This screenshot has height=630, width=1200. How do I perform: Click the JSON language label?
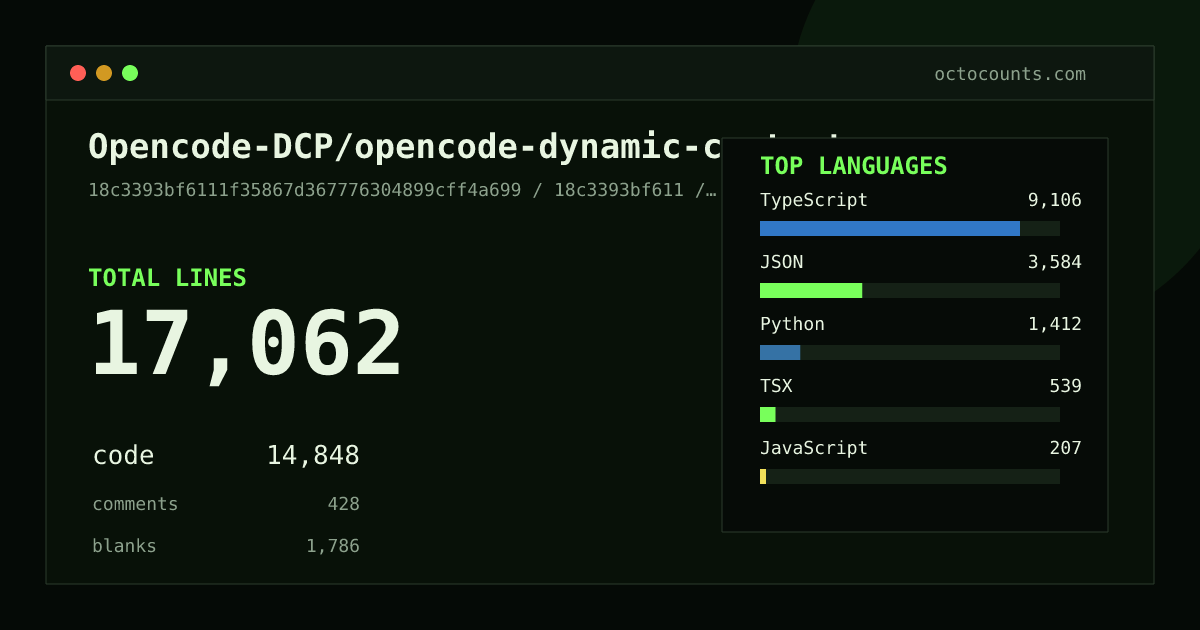pos(781,262)
